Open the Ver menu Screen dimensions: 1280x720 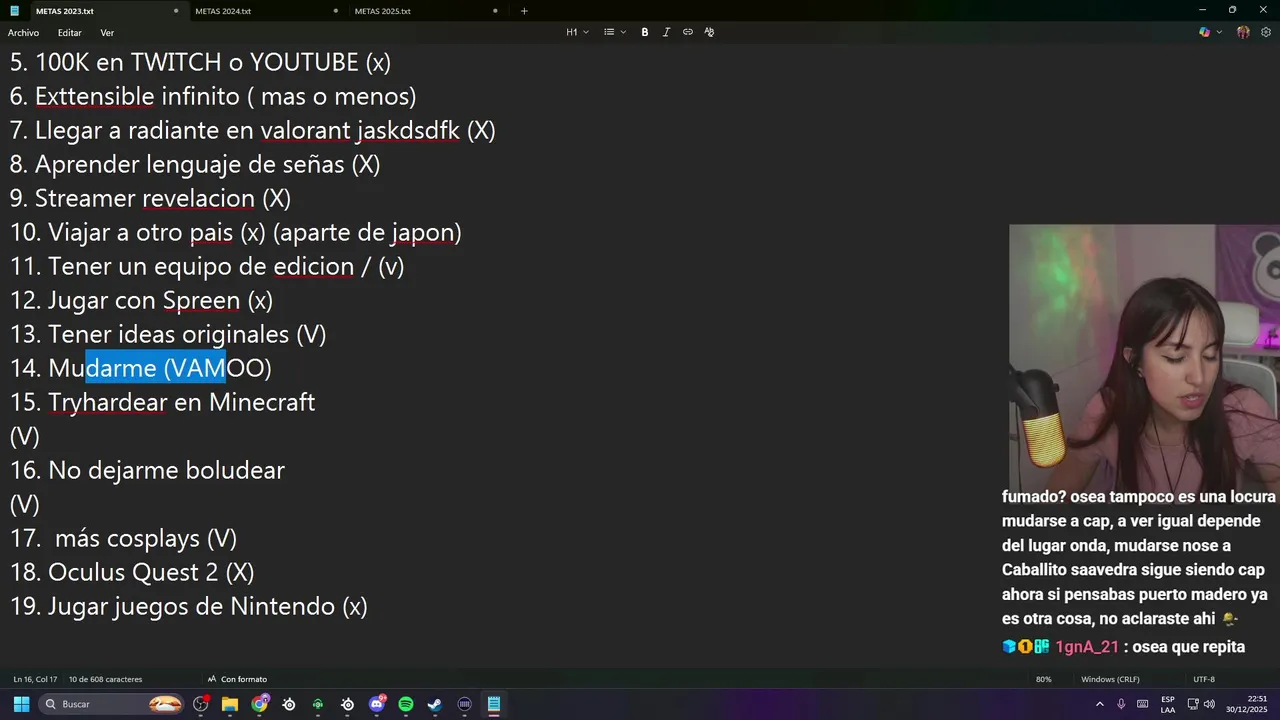coord(107,33)
